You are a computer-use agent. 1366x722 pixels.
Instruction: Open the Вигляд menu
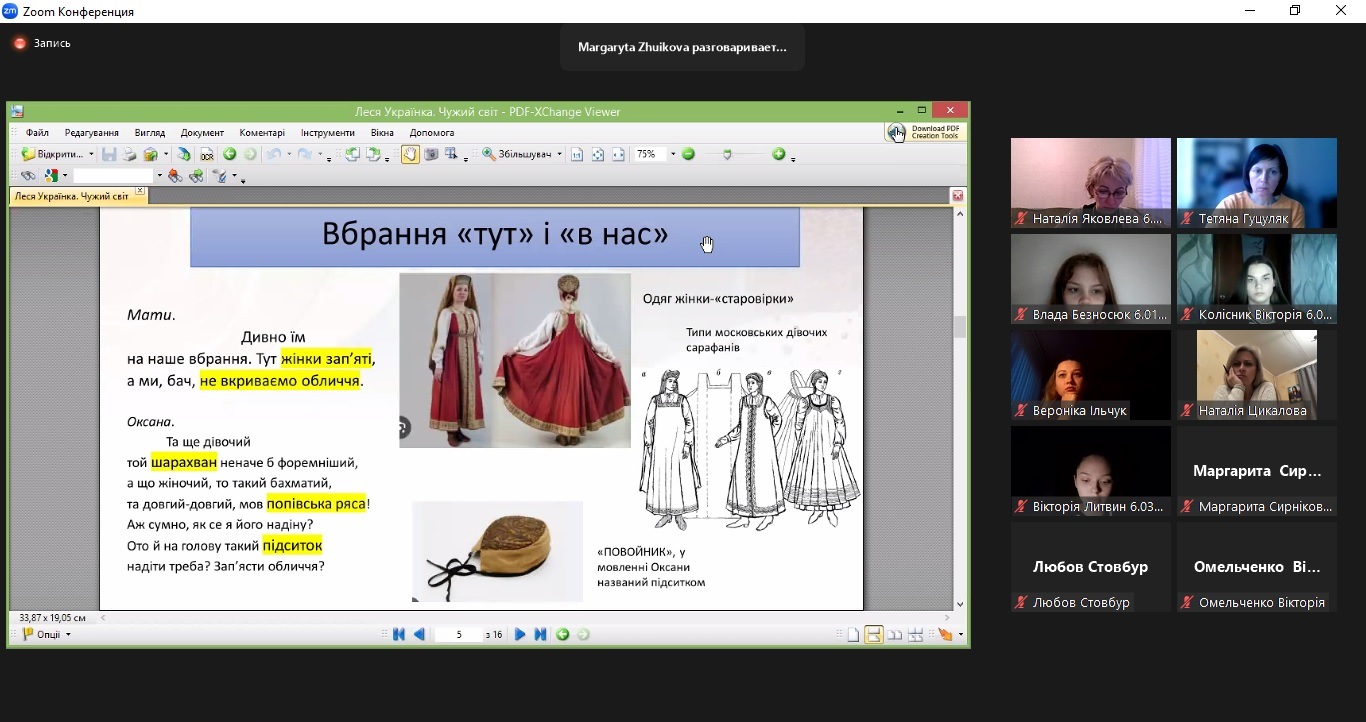[x=150, y=132]
